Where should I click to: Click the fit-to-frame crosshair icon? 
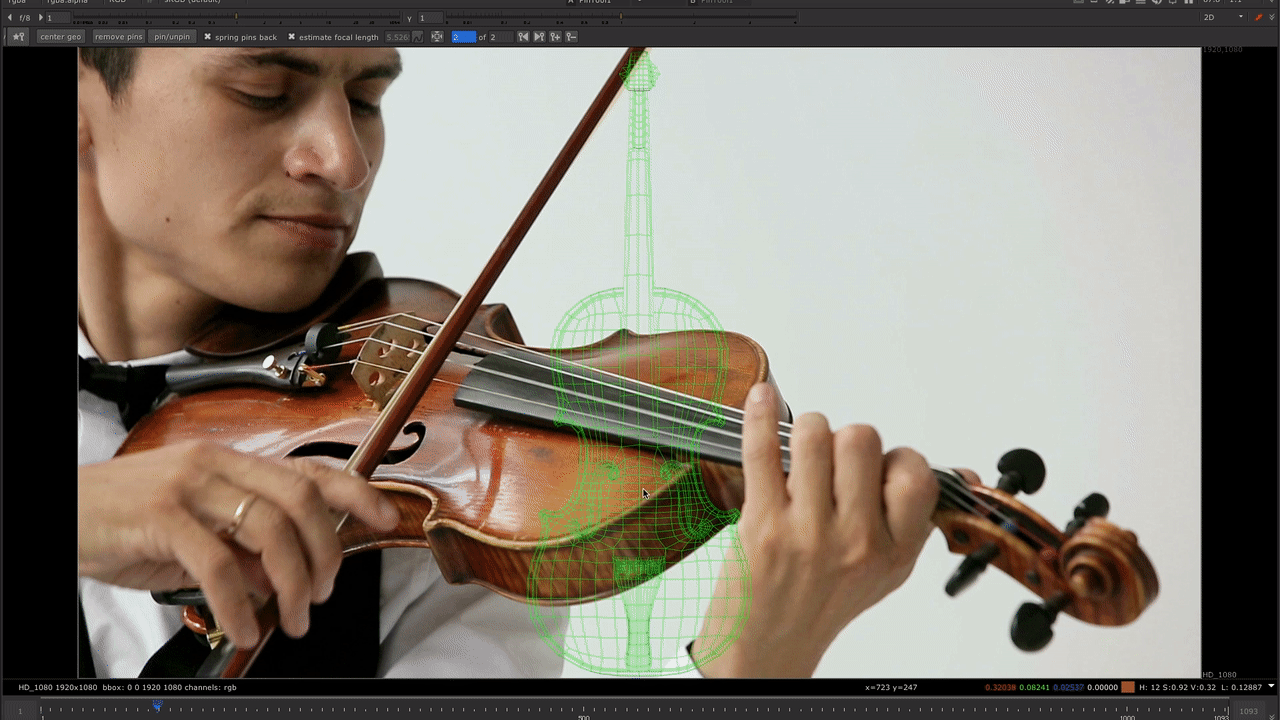coord(437,37)
